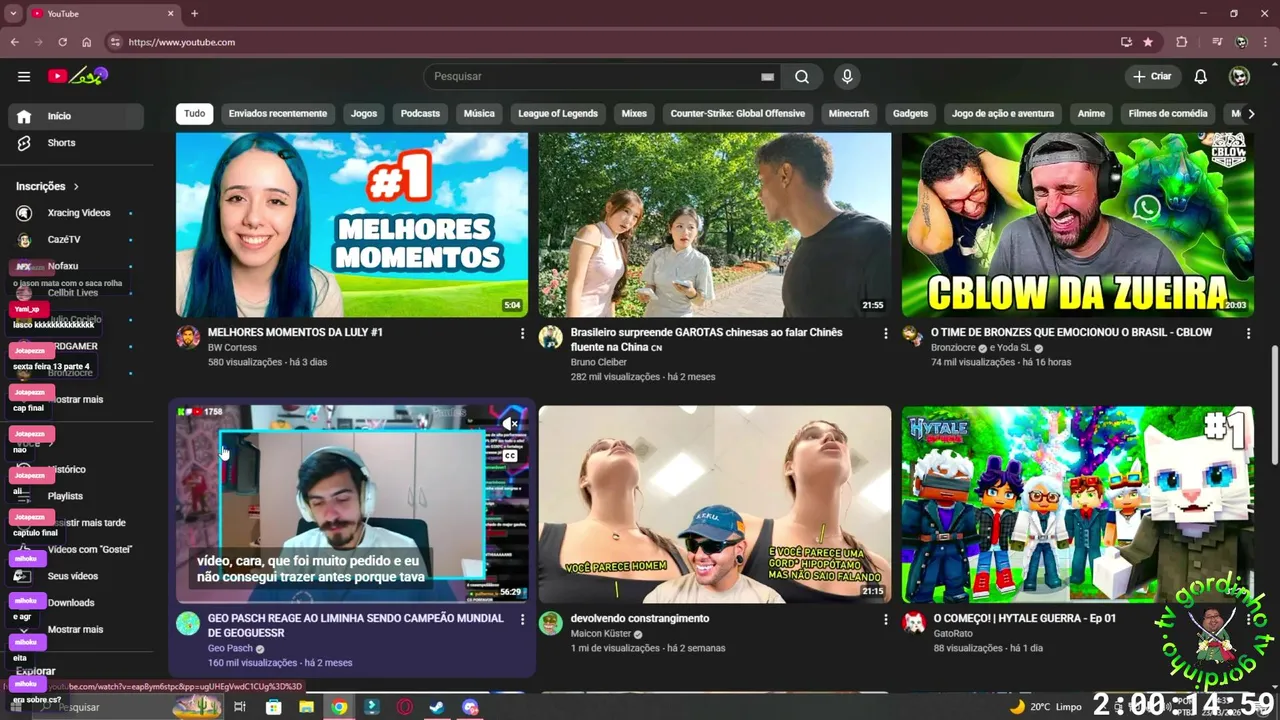Open options for Melhores Momentos da Luly
The height and width of the screenshot is (720, 1280).
point(522,333)
